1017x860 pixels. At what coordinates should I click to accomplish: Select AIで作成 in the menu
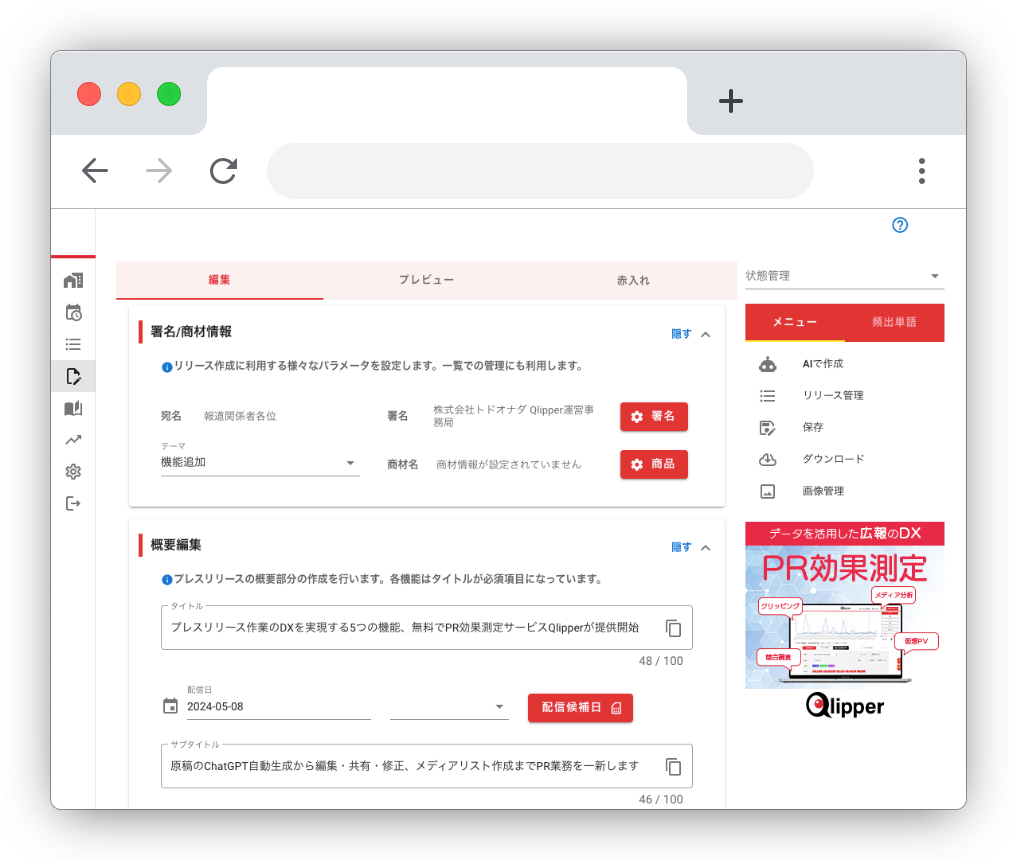[x=822, y=363]
